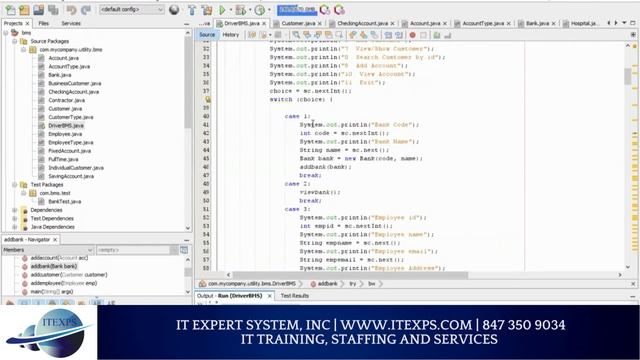This screenshot has width=640, height=360.
Task: Click the Undo toolbar icon
Action: pos(71,9)
